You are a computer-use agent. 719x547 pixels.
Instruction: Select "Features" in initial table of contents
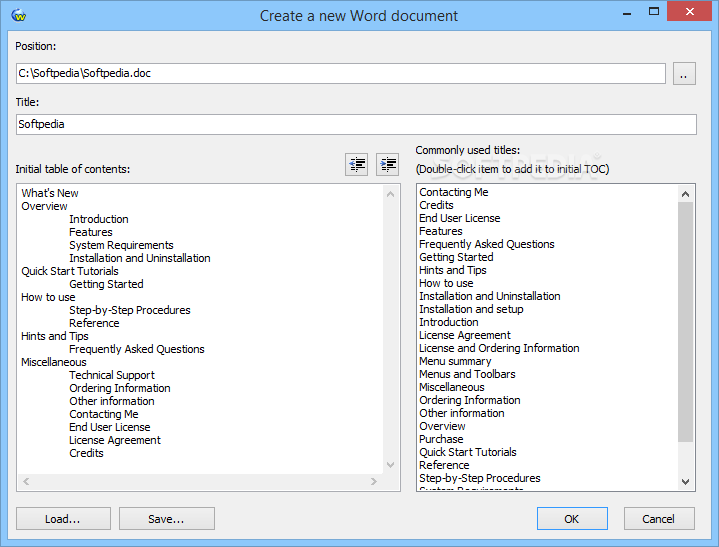(91, 232)
